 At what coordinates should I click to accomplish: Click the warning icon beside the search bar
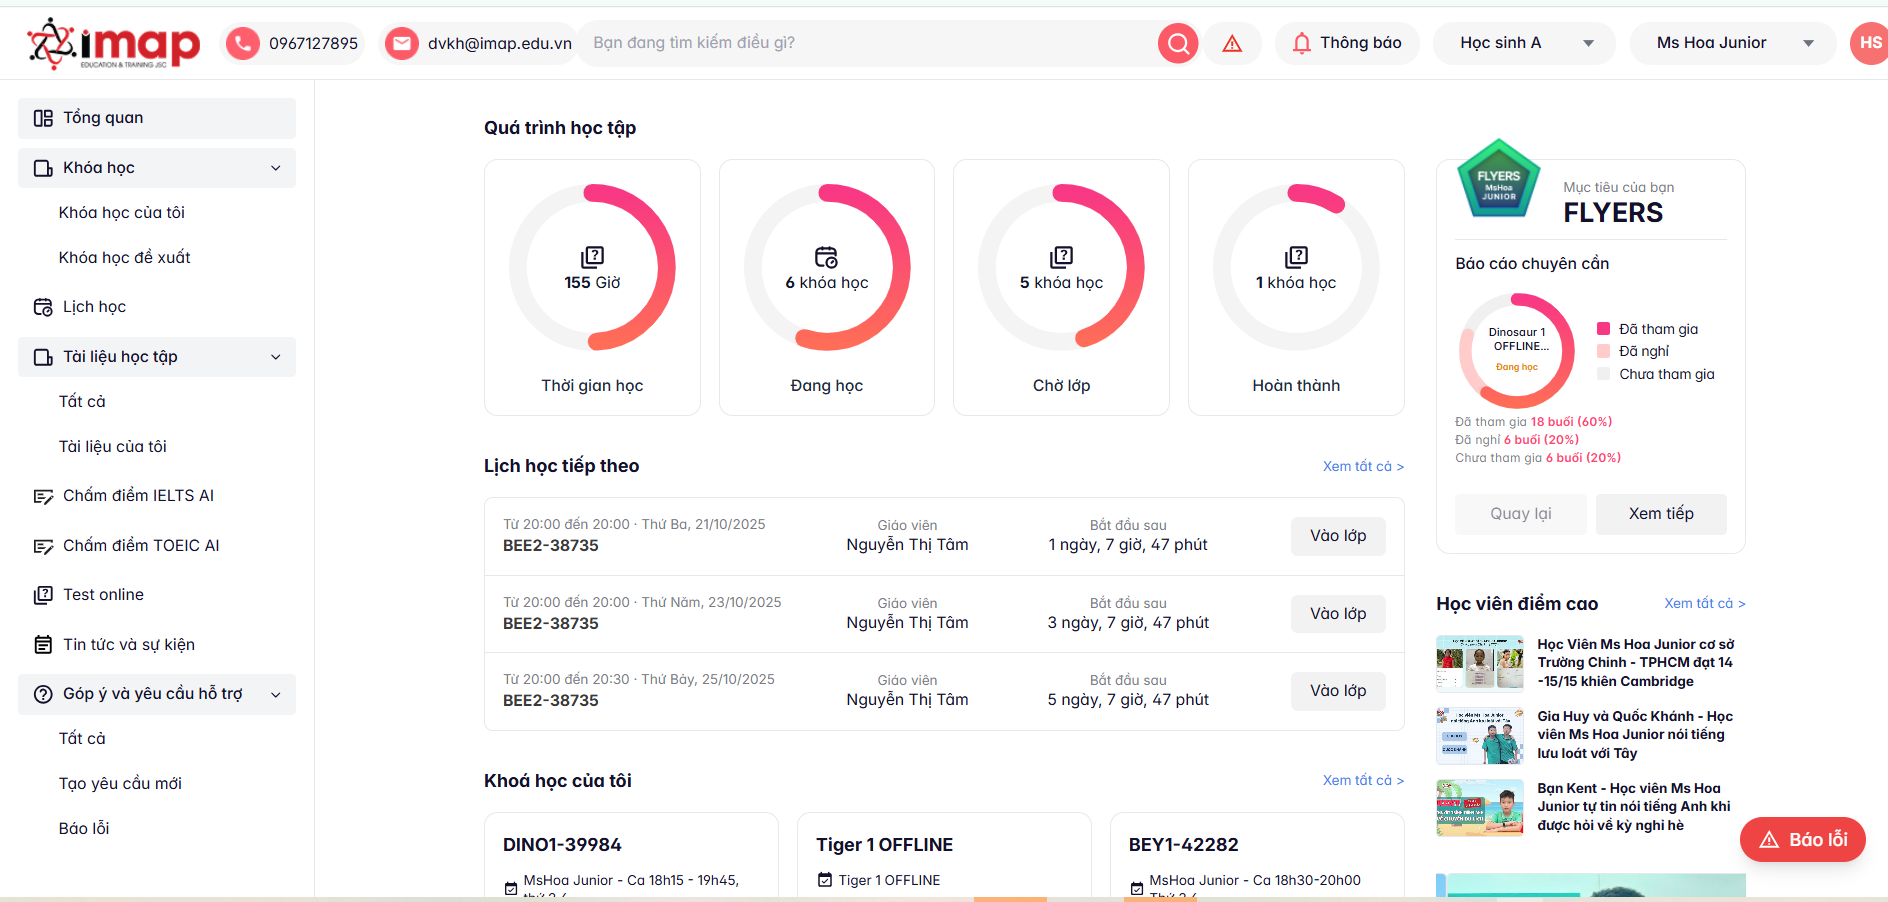point(1232,42)
